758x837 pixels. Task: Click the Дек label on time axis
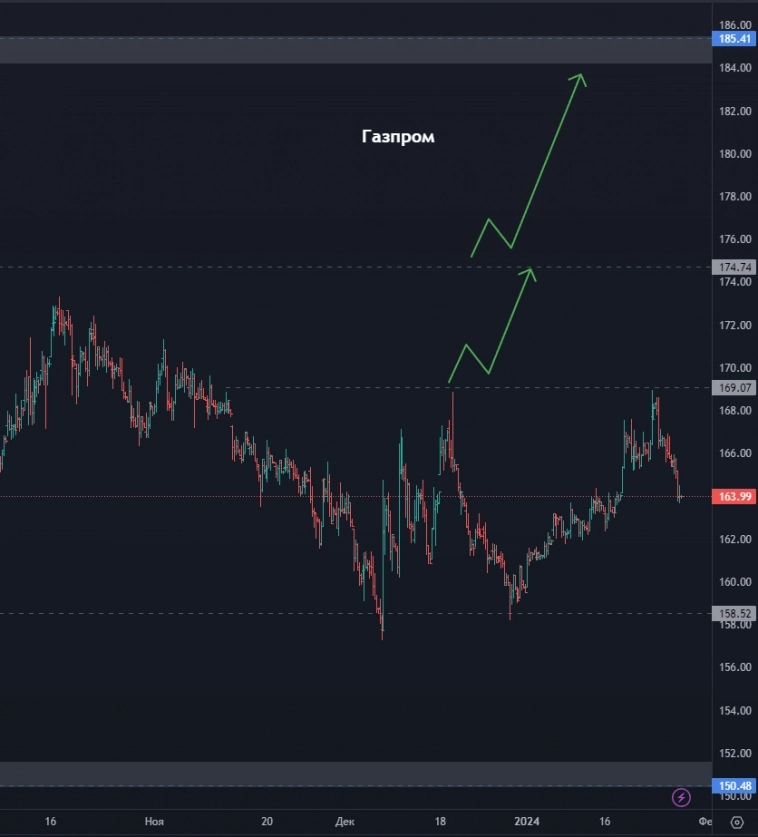pos(345,822)
